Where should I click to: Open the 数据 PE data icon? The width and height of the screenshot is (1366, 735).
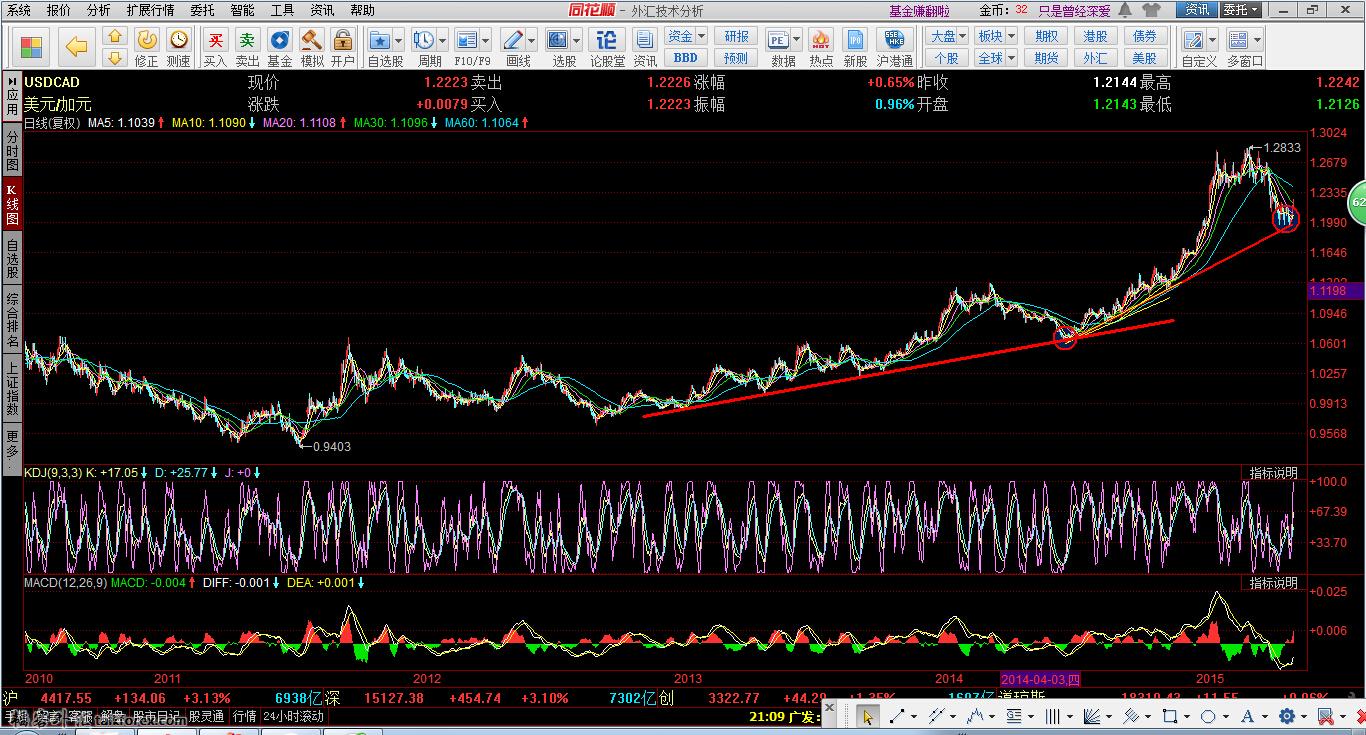(x=778, y=40)
